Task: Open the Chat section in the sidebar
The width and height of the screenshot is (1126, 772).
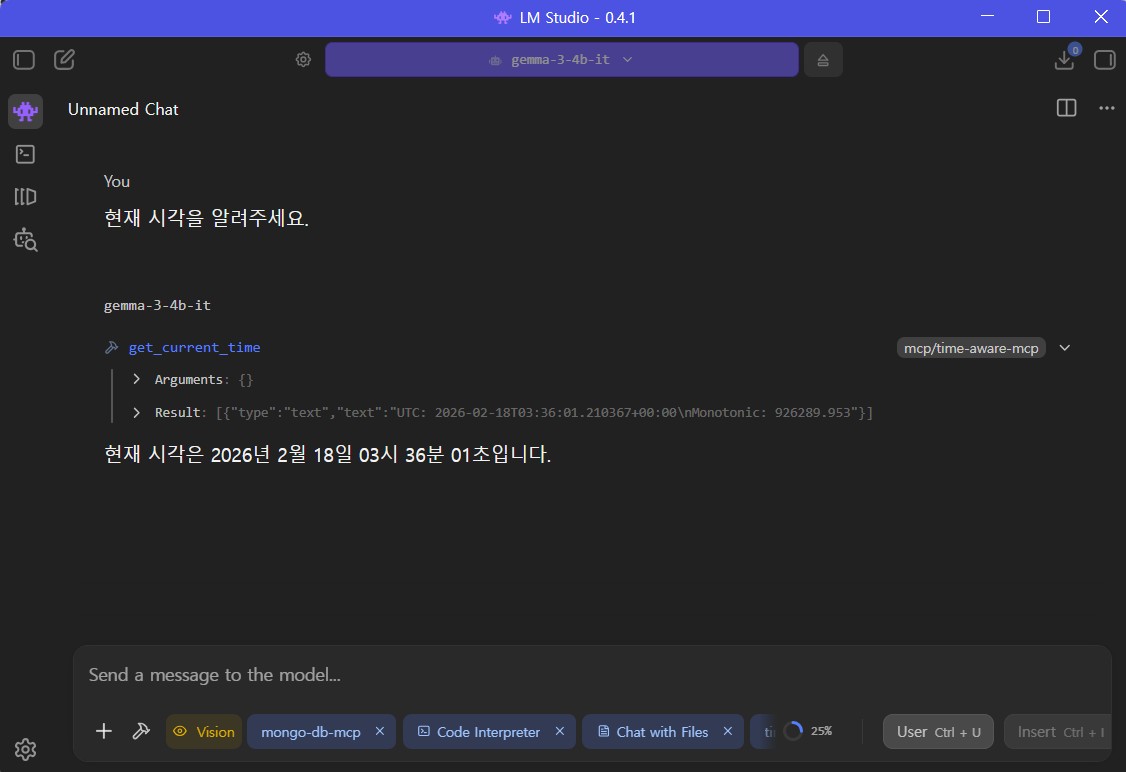Action: pos(25,111)
